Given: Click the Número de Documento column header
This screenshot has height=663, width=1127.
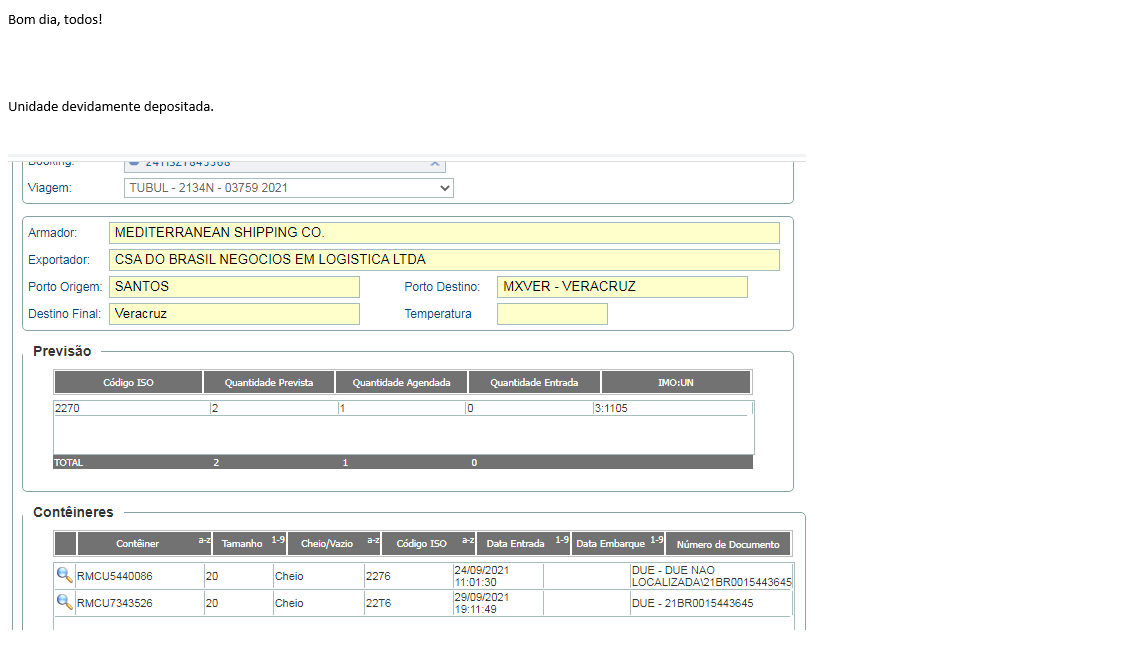Looking at the screenshot, I should (728, 544).
